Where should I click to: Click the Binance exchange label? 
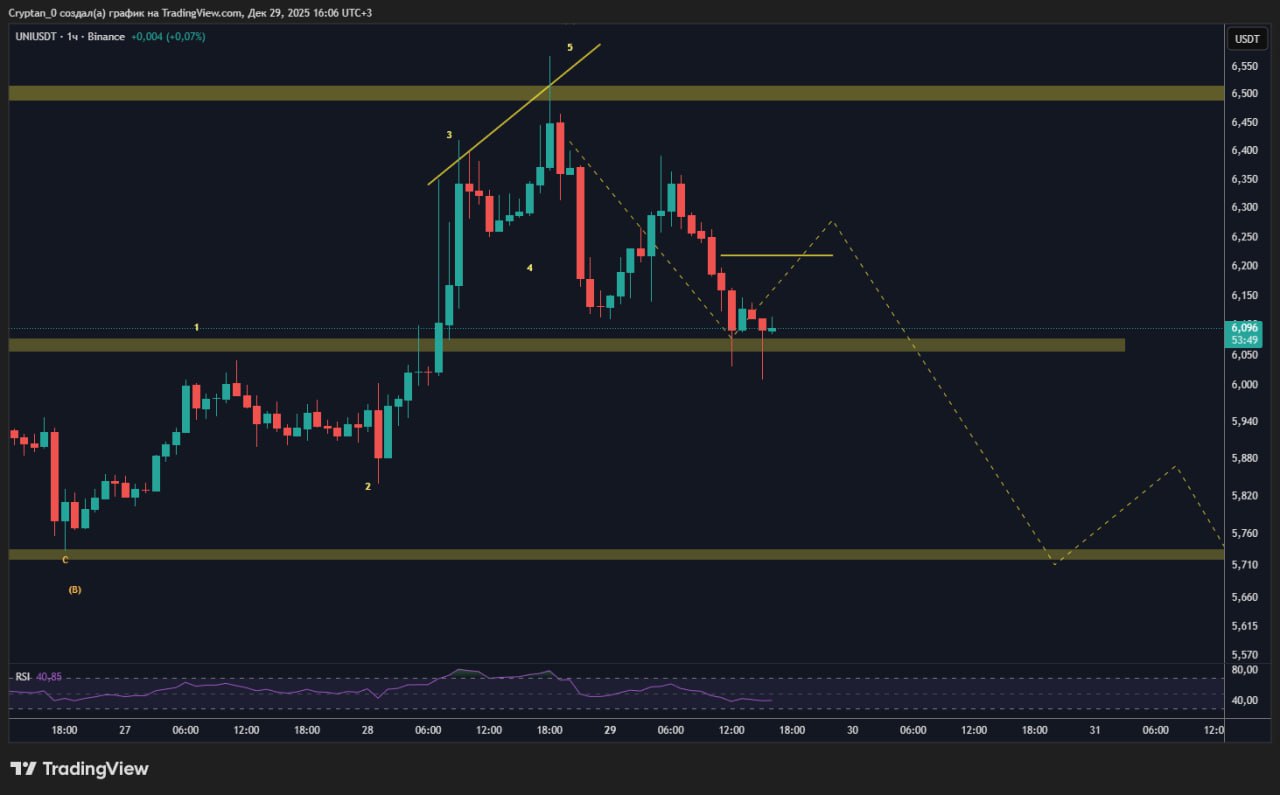106,37
